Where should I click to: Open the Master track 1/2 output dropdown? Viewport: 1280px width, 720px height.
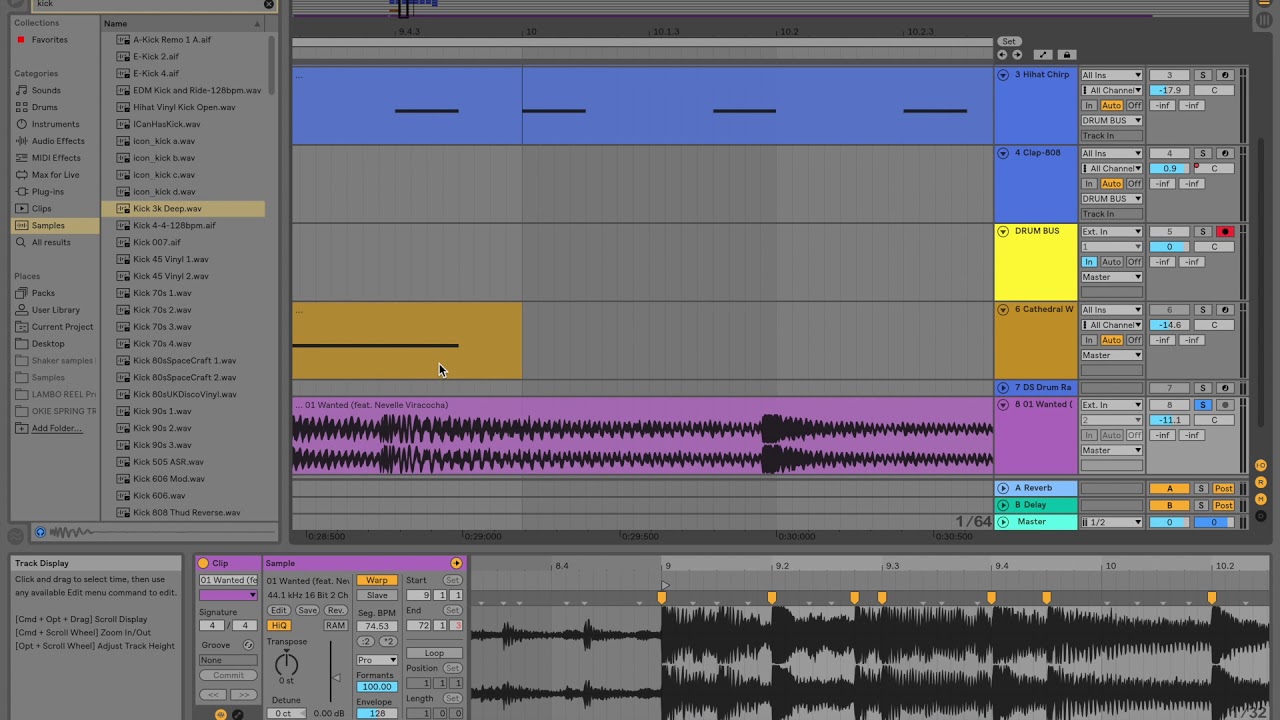tap(1111, 522)
